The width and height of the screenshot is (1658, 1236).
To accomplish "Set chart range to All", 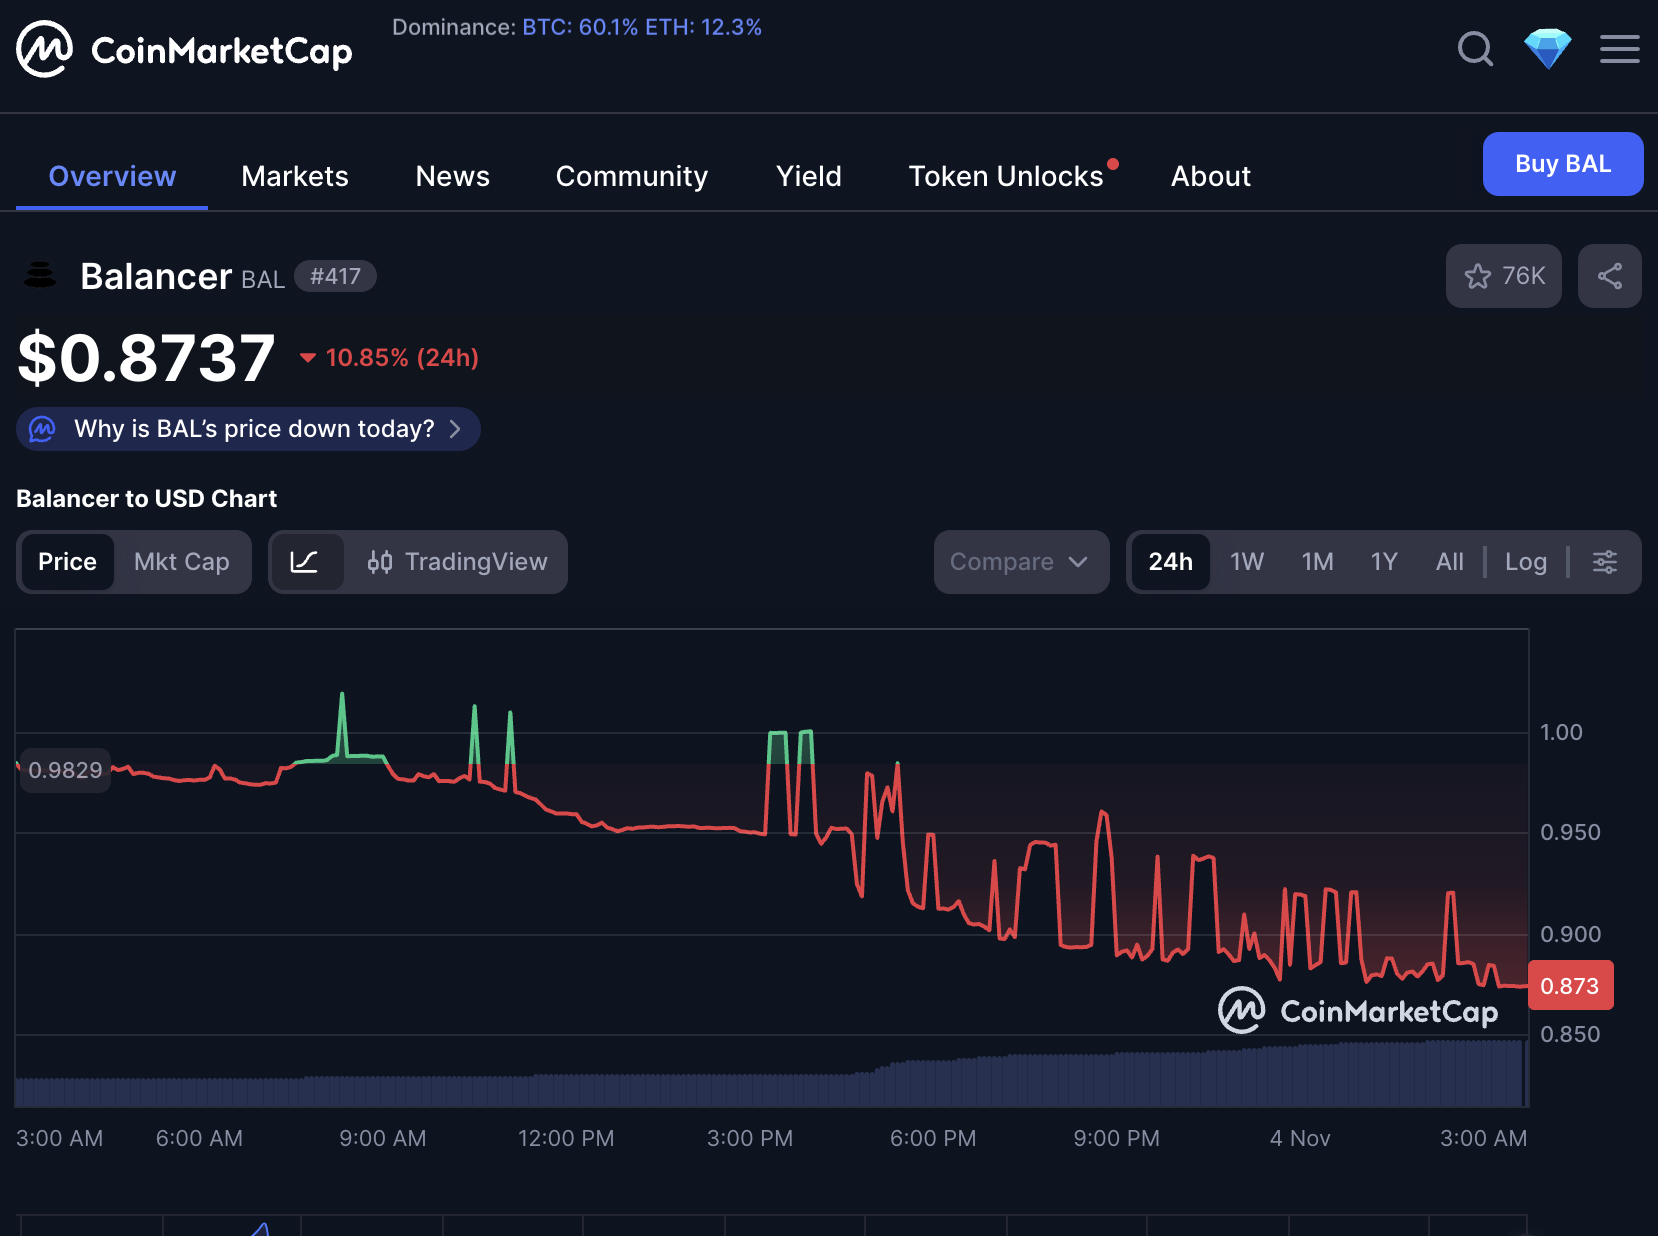I will 1449,562.
